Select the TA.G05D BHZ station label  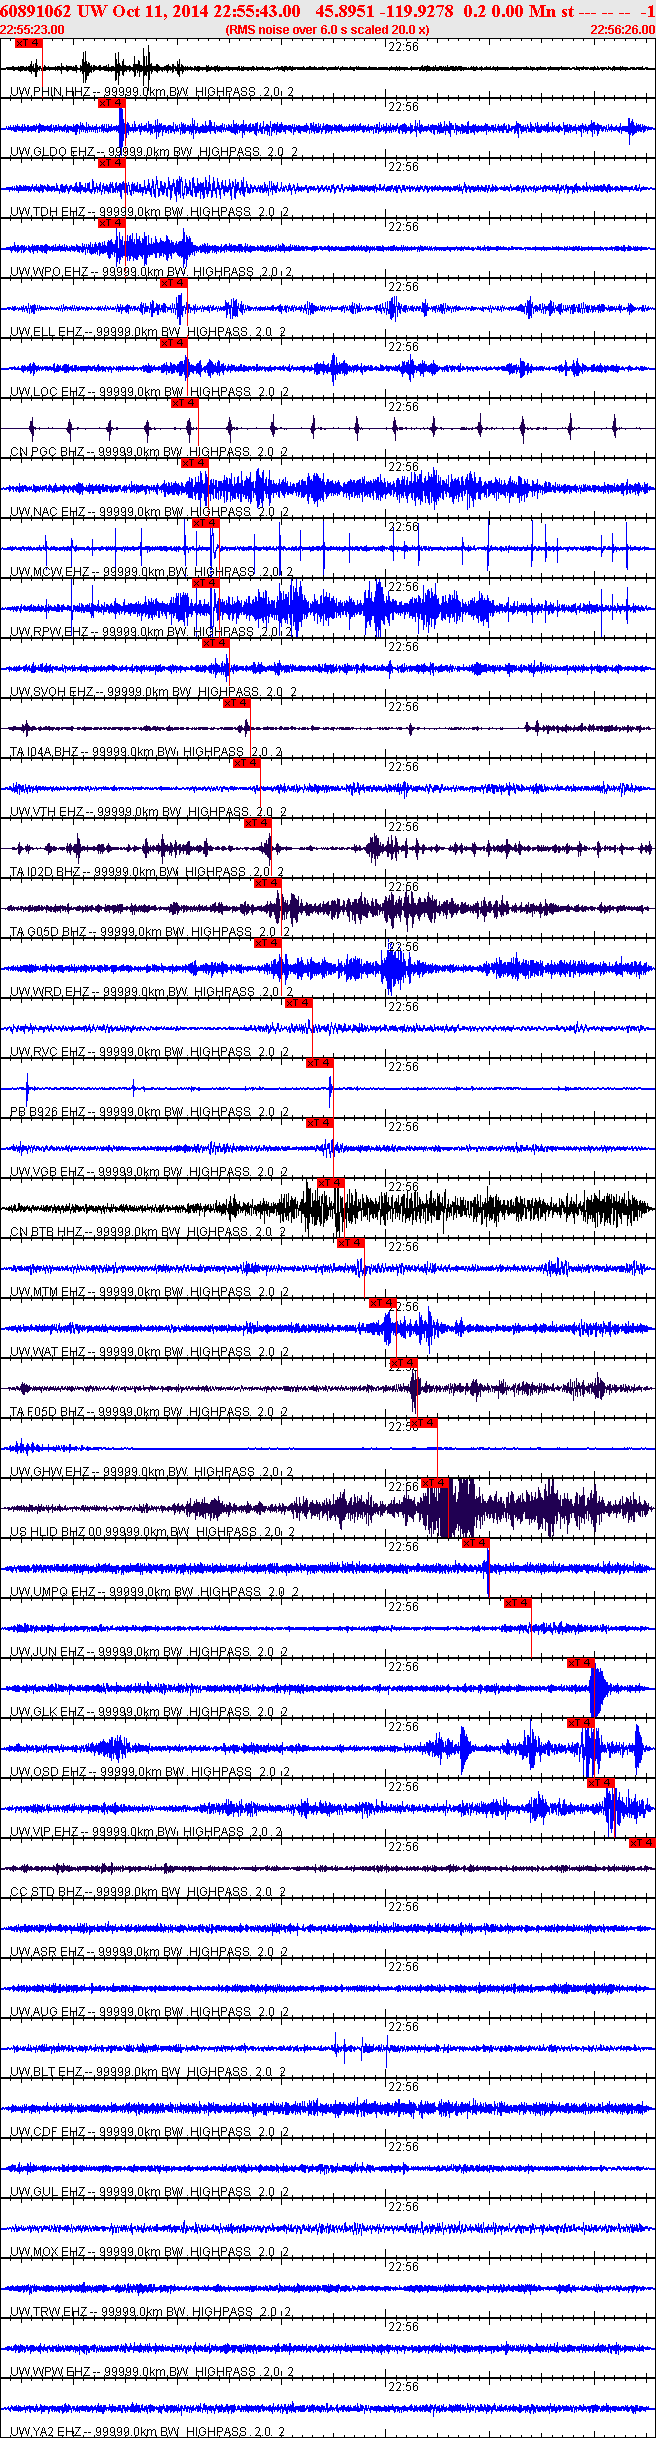click(x=48, y=932)
